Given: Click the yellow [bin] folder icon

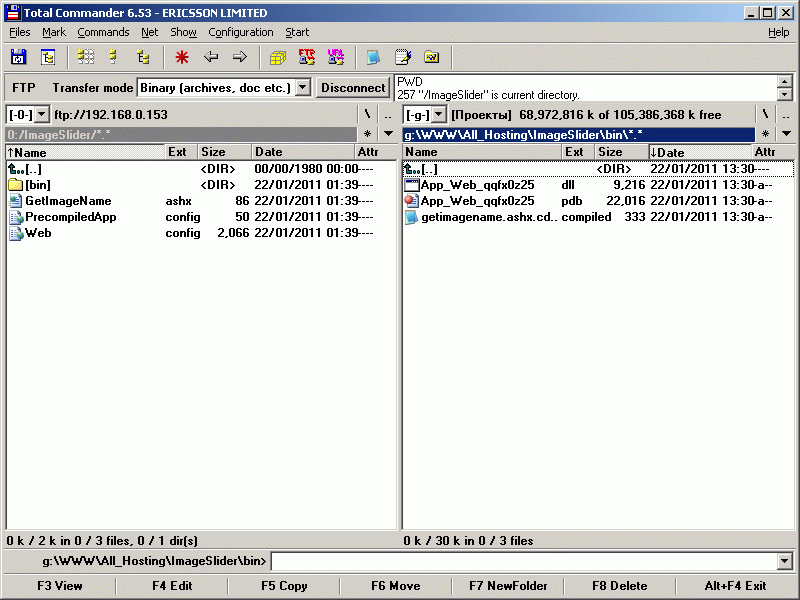Looking at the screenshot, I should pyautogui.click(x=16, y=185).
